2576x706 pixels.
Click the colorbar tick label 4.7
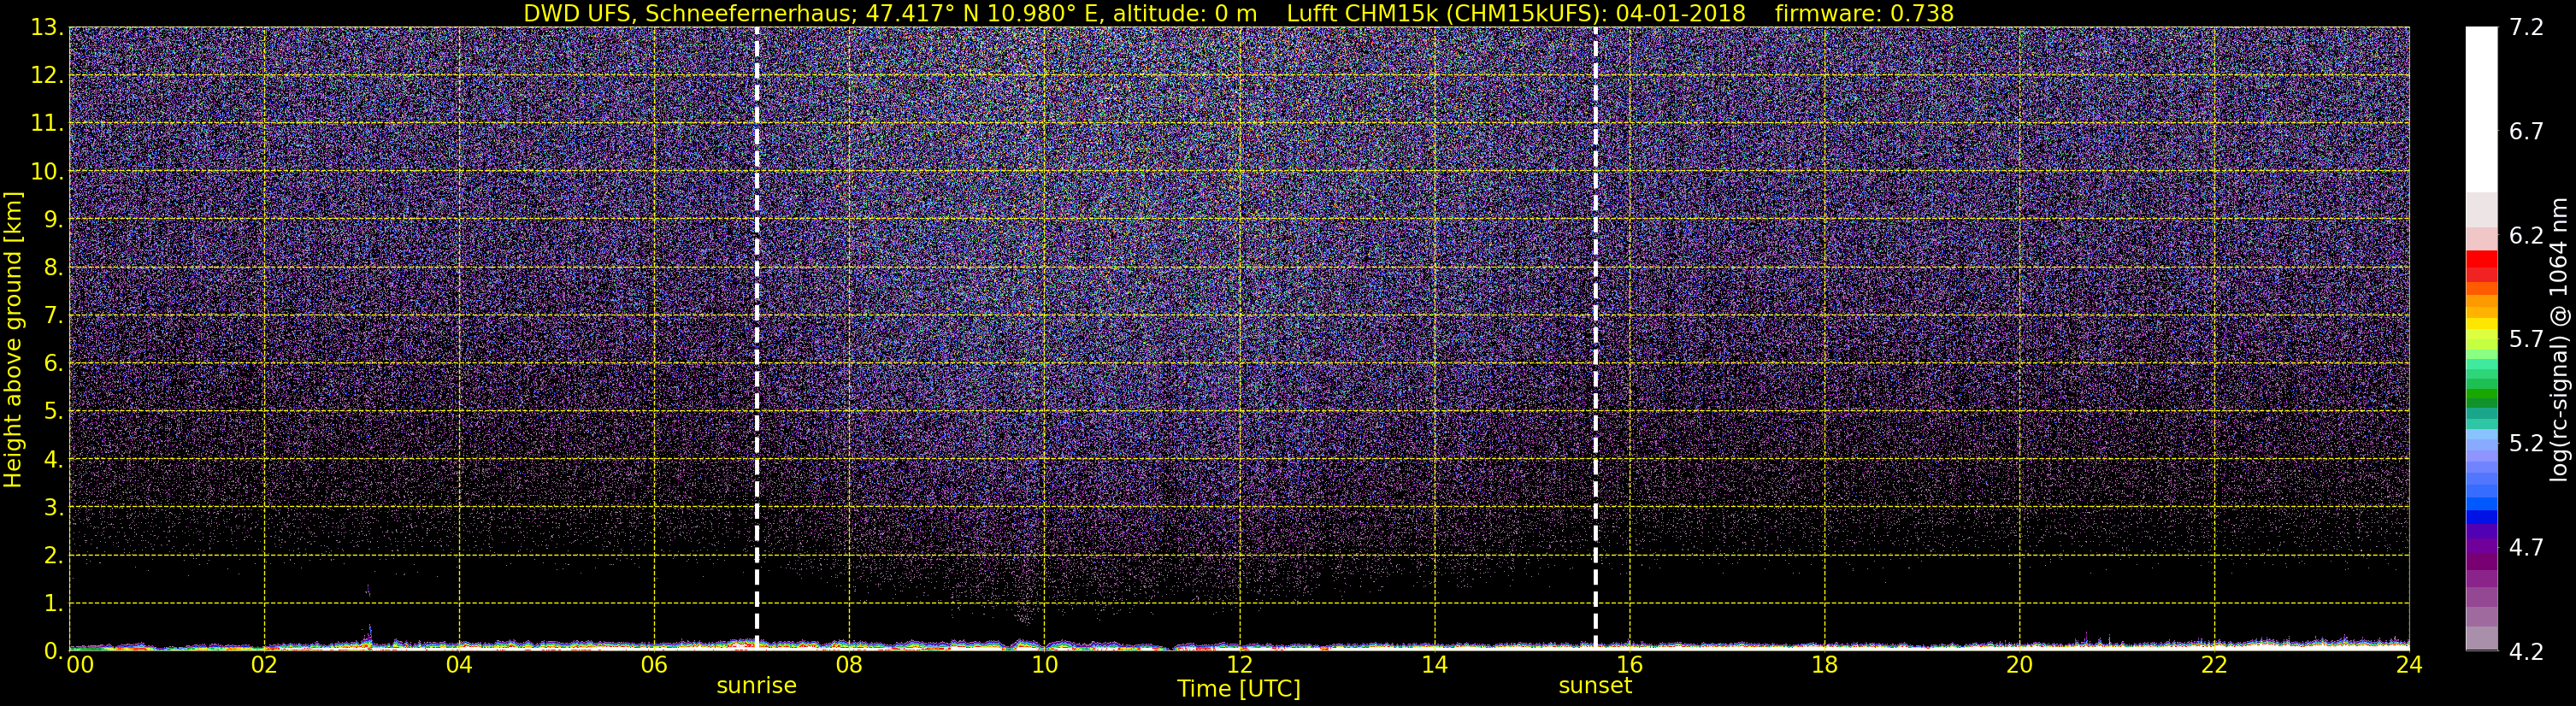pos(2526,548)
